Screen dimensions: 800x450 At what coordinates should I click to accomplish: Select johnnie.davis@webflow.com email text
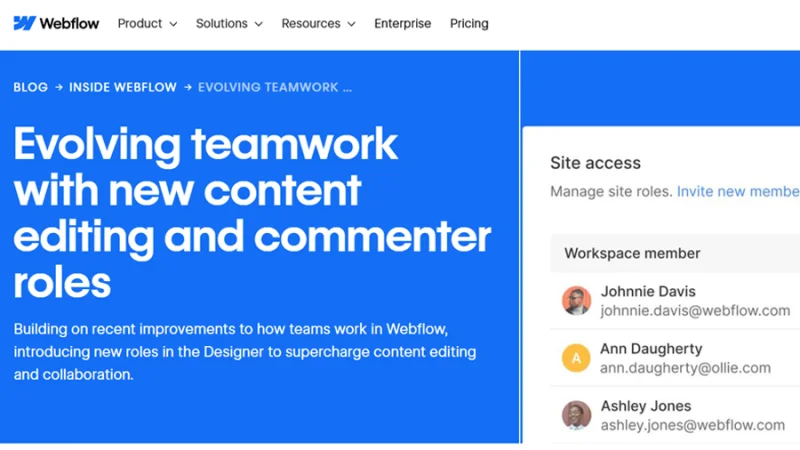coord(695,311)
